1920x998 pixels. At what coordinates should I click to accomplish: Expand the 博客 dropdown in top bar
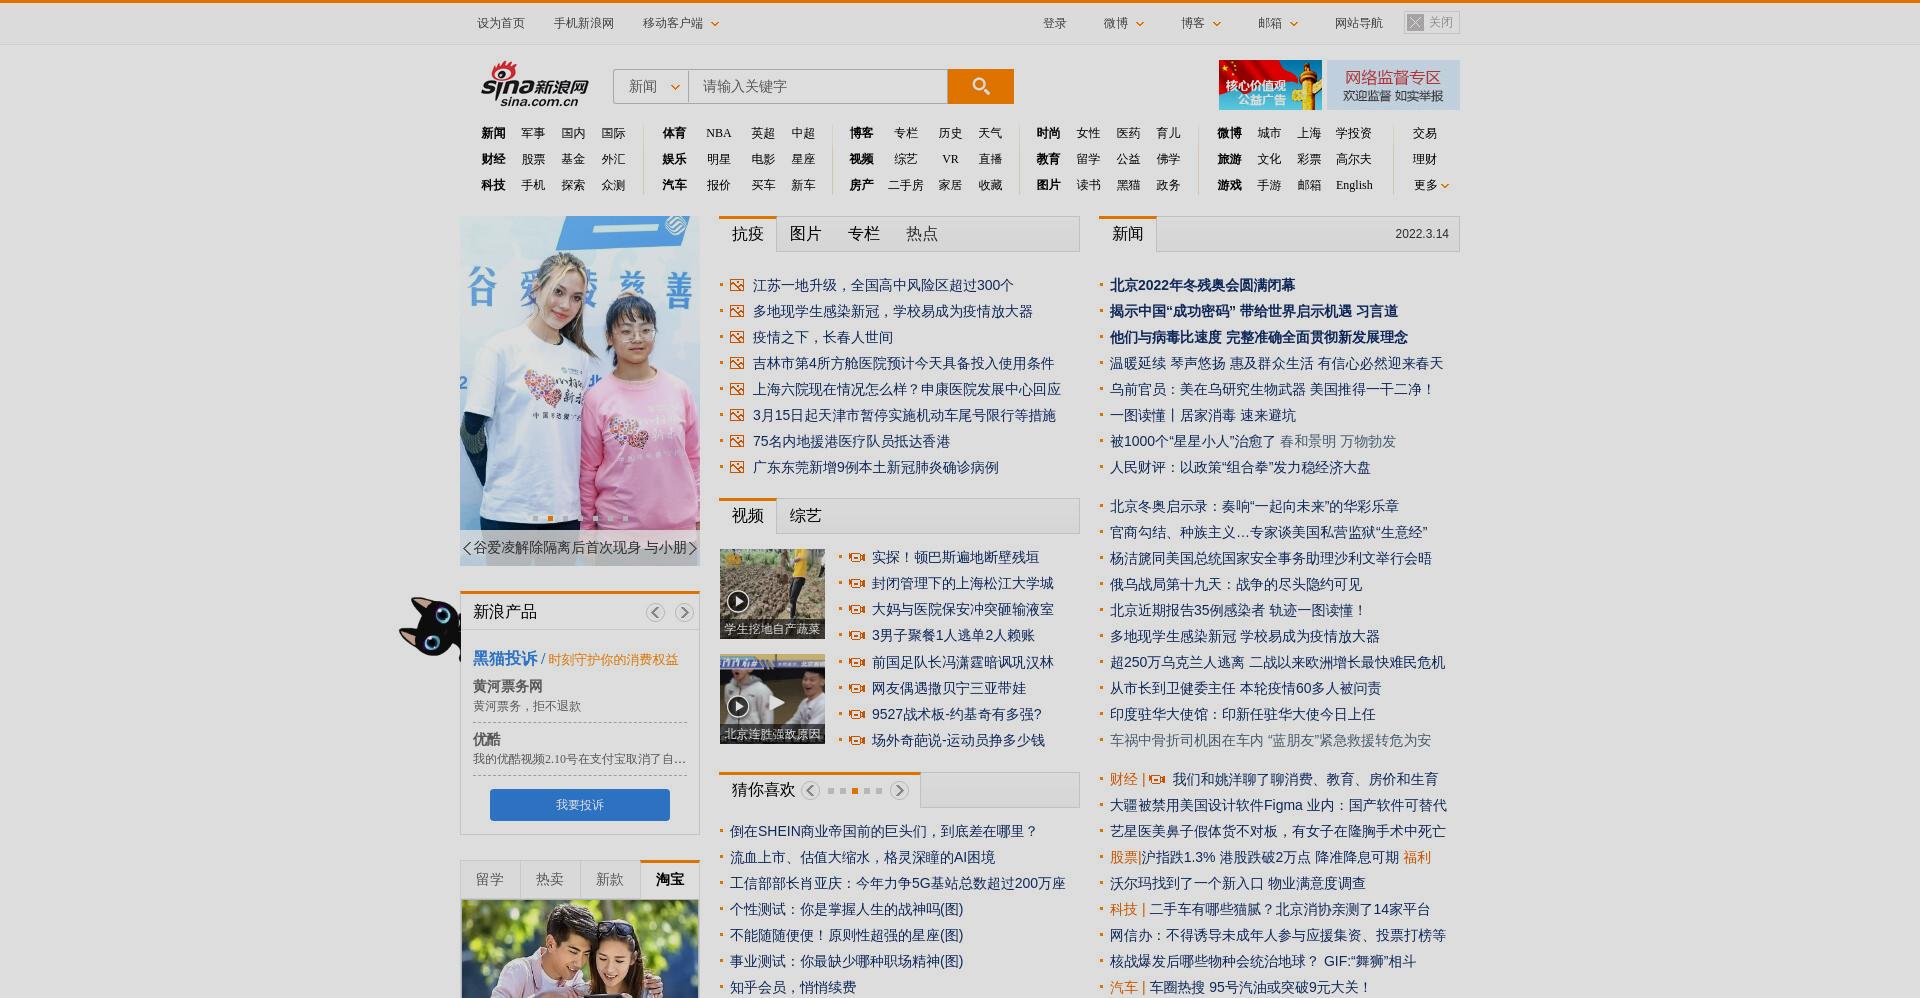coord(1201,23)
